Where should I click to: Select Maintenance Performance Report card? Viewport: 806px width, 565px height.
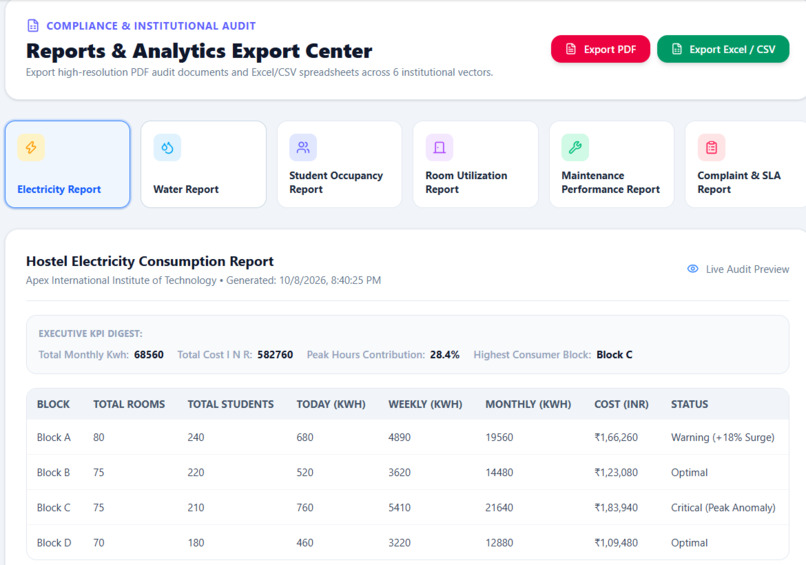612,165
